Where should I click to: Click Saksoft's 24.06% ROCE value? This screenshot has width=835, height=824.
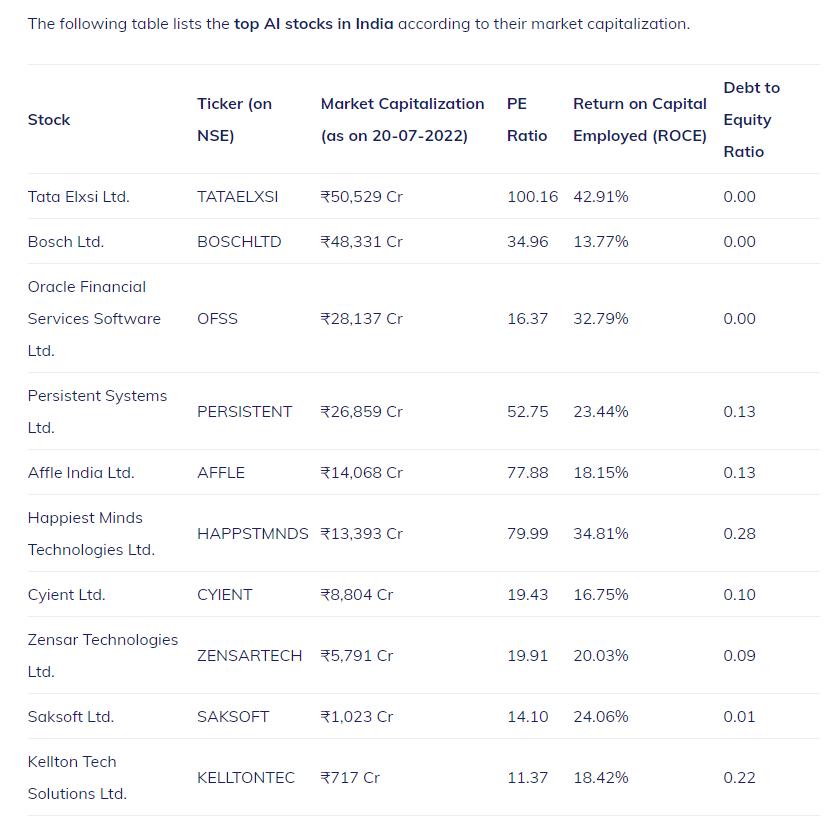[x=601, y=717]
